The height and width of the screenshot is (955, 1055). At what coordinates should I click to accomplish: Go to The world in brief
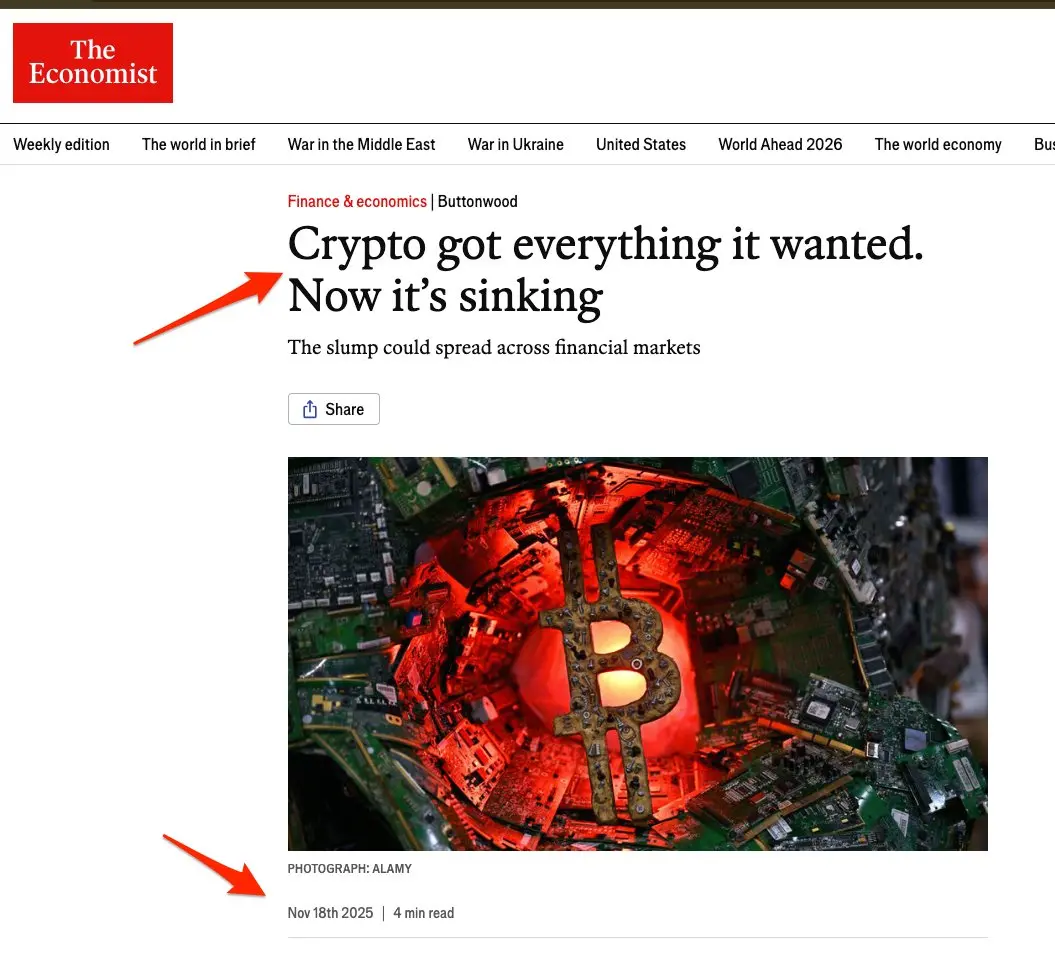tap(198, 145)
